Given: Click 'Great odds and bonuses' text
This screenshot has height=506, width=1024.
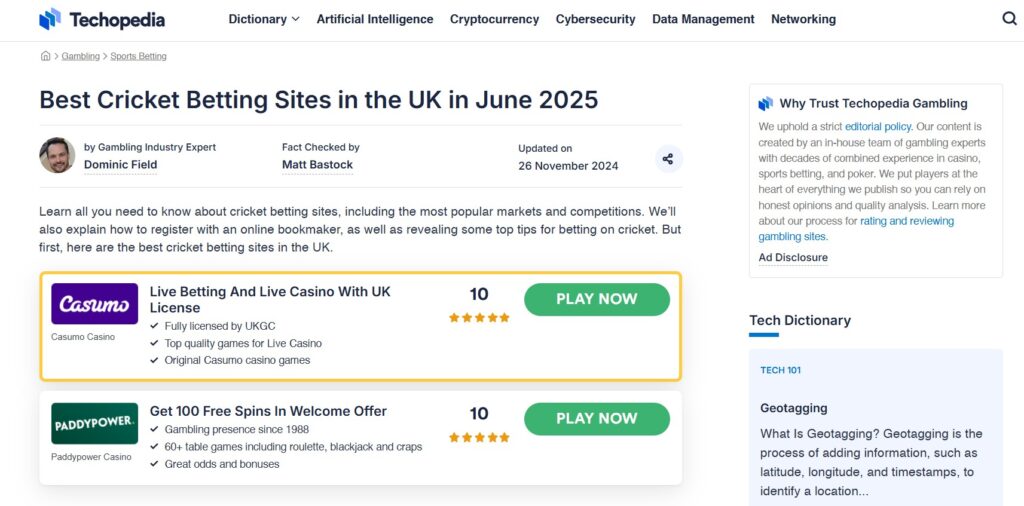Looking at the screenshot, I should [x=222, y=464].
